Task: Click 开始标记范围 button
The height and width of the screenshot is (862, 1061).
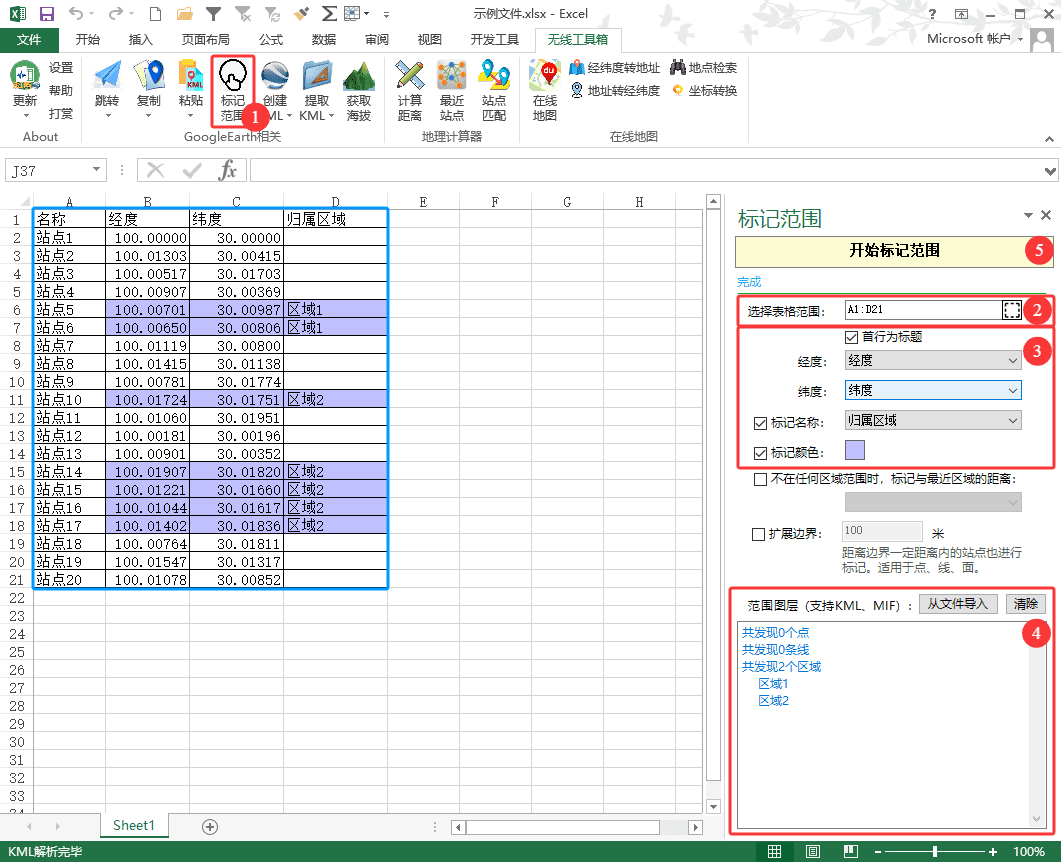Action: [894, 251]
